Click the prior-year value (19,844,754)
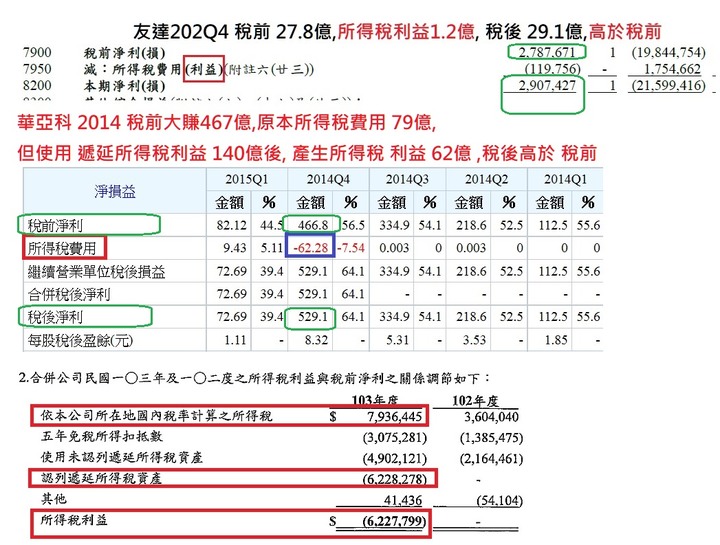The image size is (720, 545). tap(668, 52)
